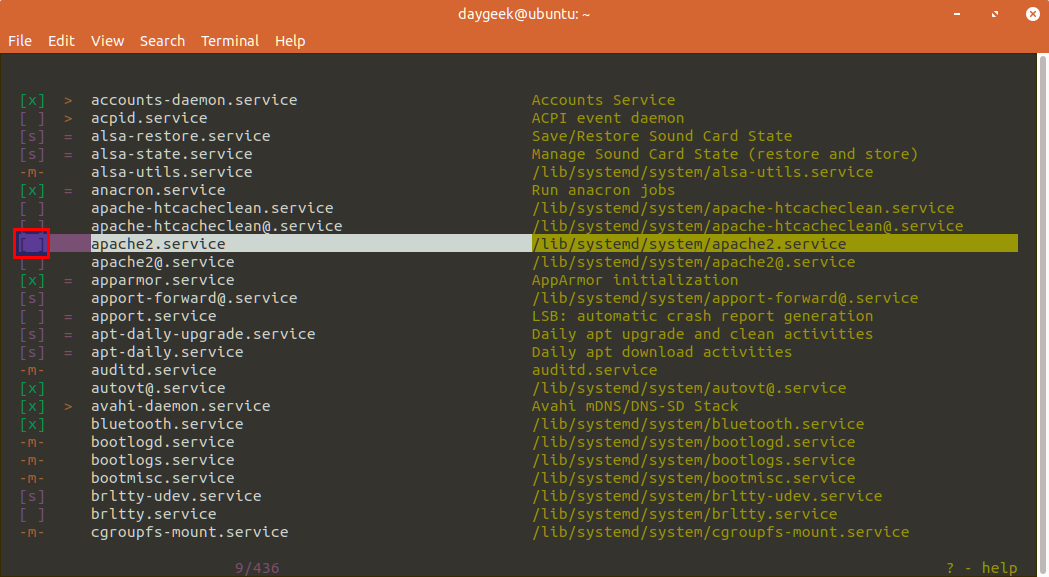Click the equals status symbol beside apparmor.service
Viewport: 1049px width, 577px height.
(68, 280)
